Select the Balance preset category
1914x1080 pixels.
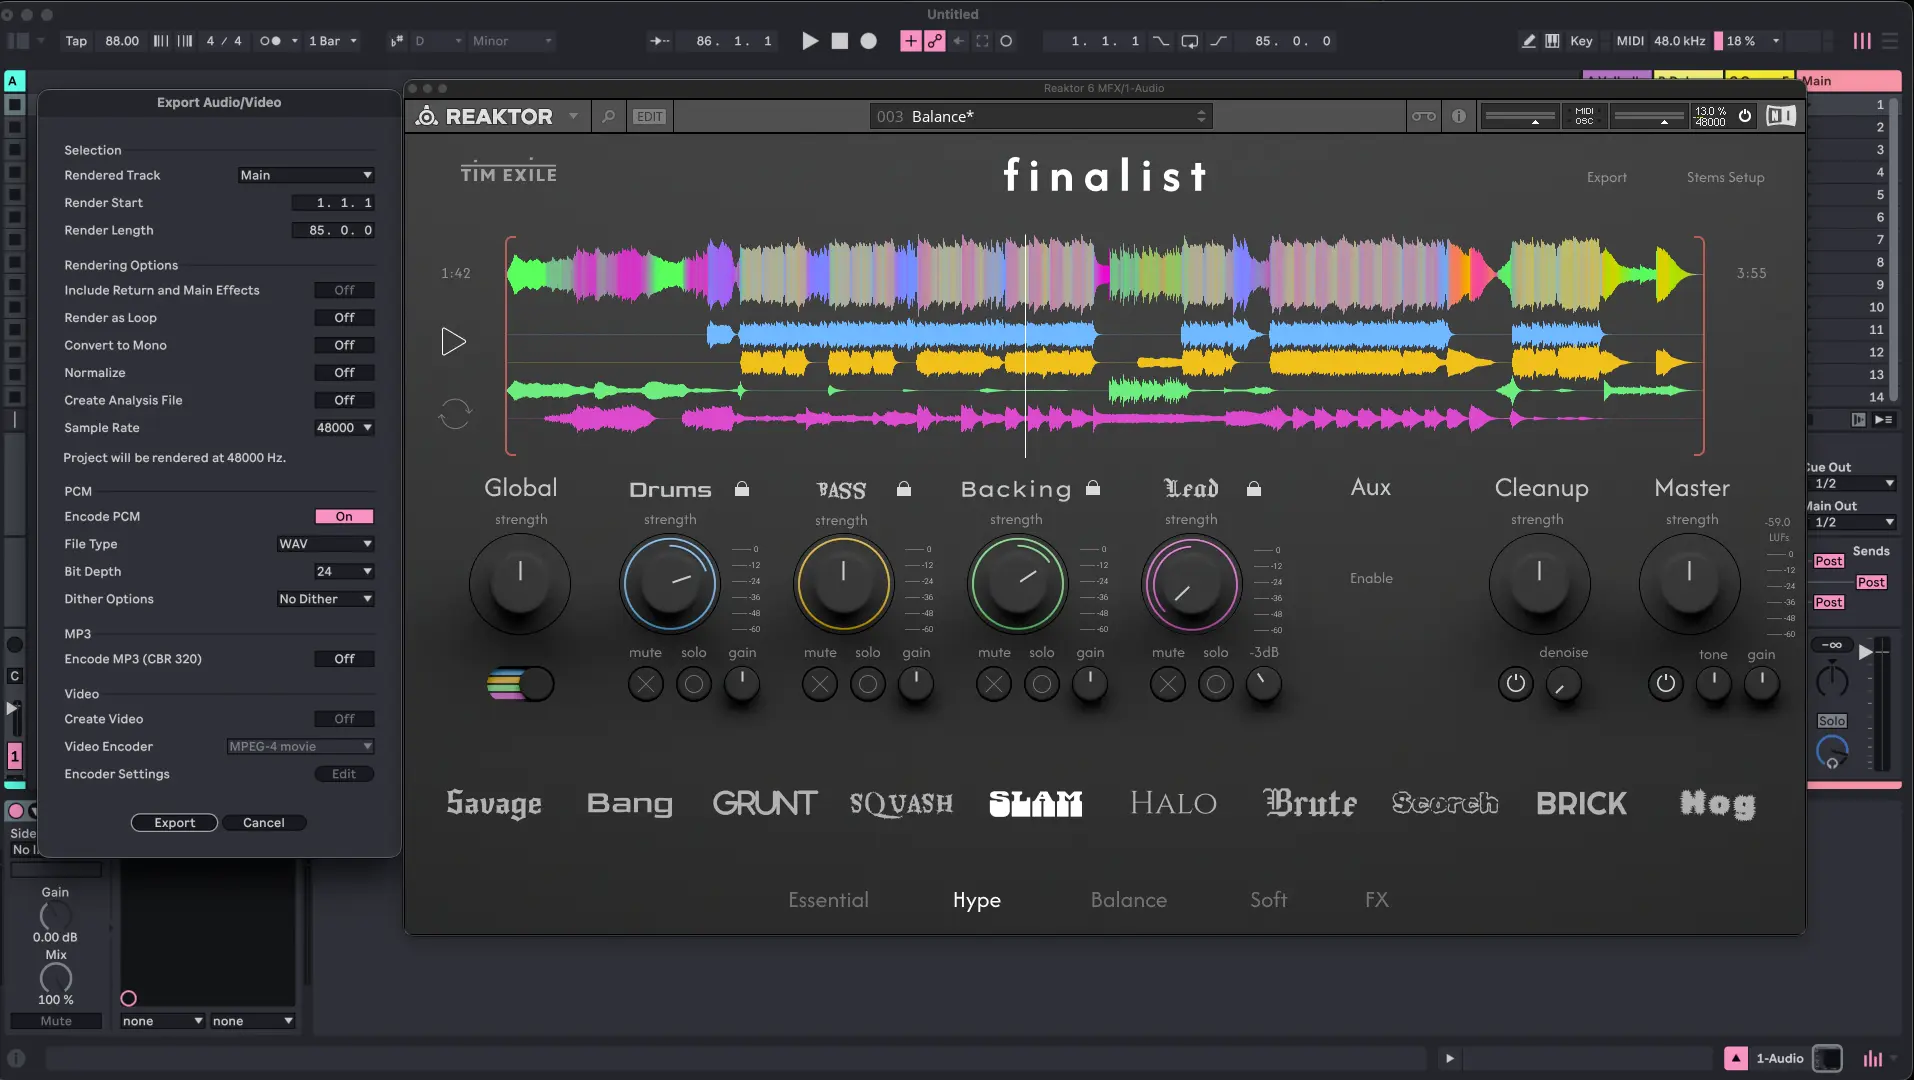1129,900
